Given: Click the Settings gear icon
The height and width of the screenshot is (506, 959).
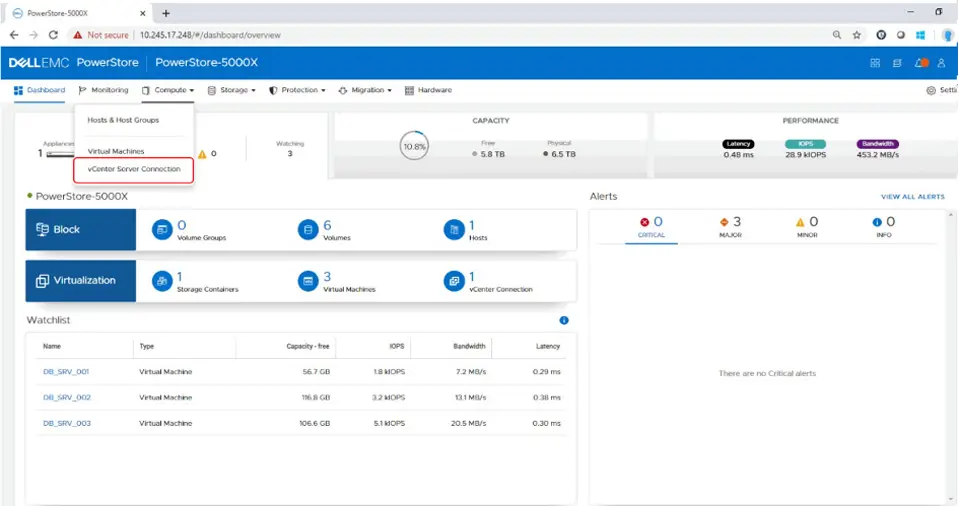Looking at the screenshot, I should click(x=931, y=90).
